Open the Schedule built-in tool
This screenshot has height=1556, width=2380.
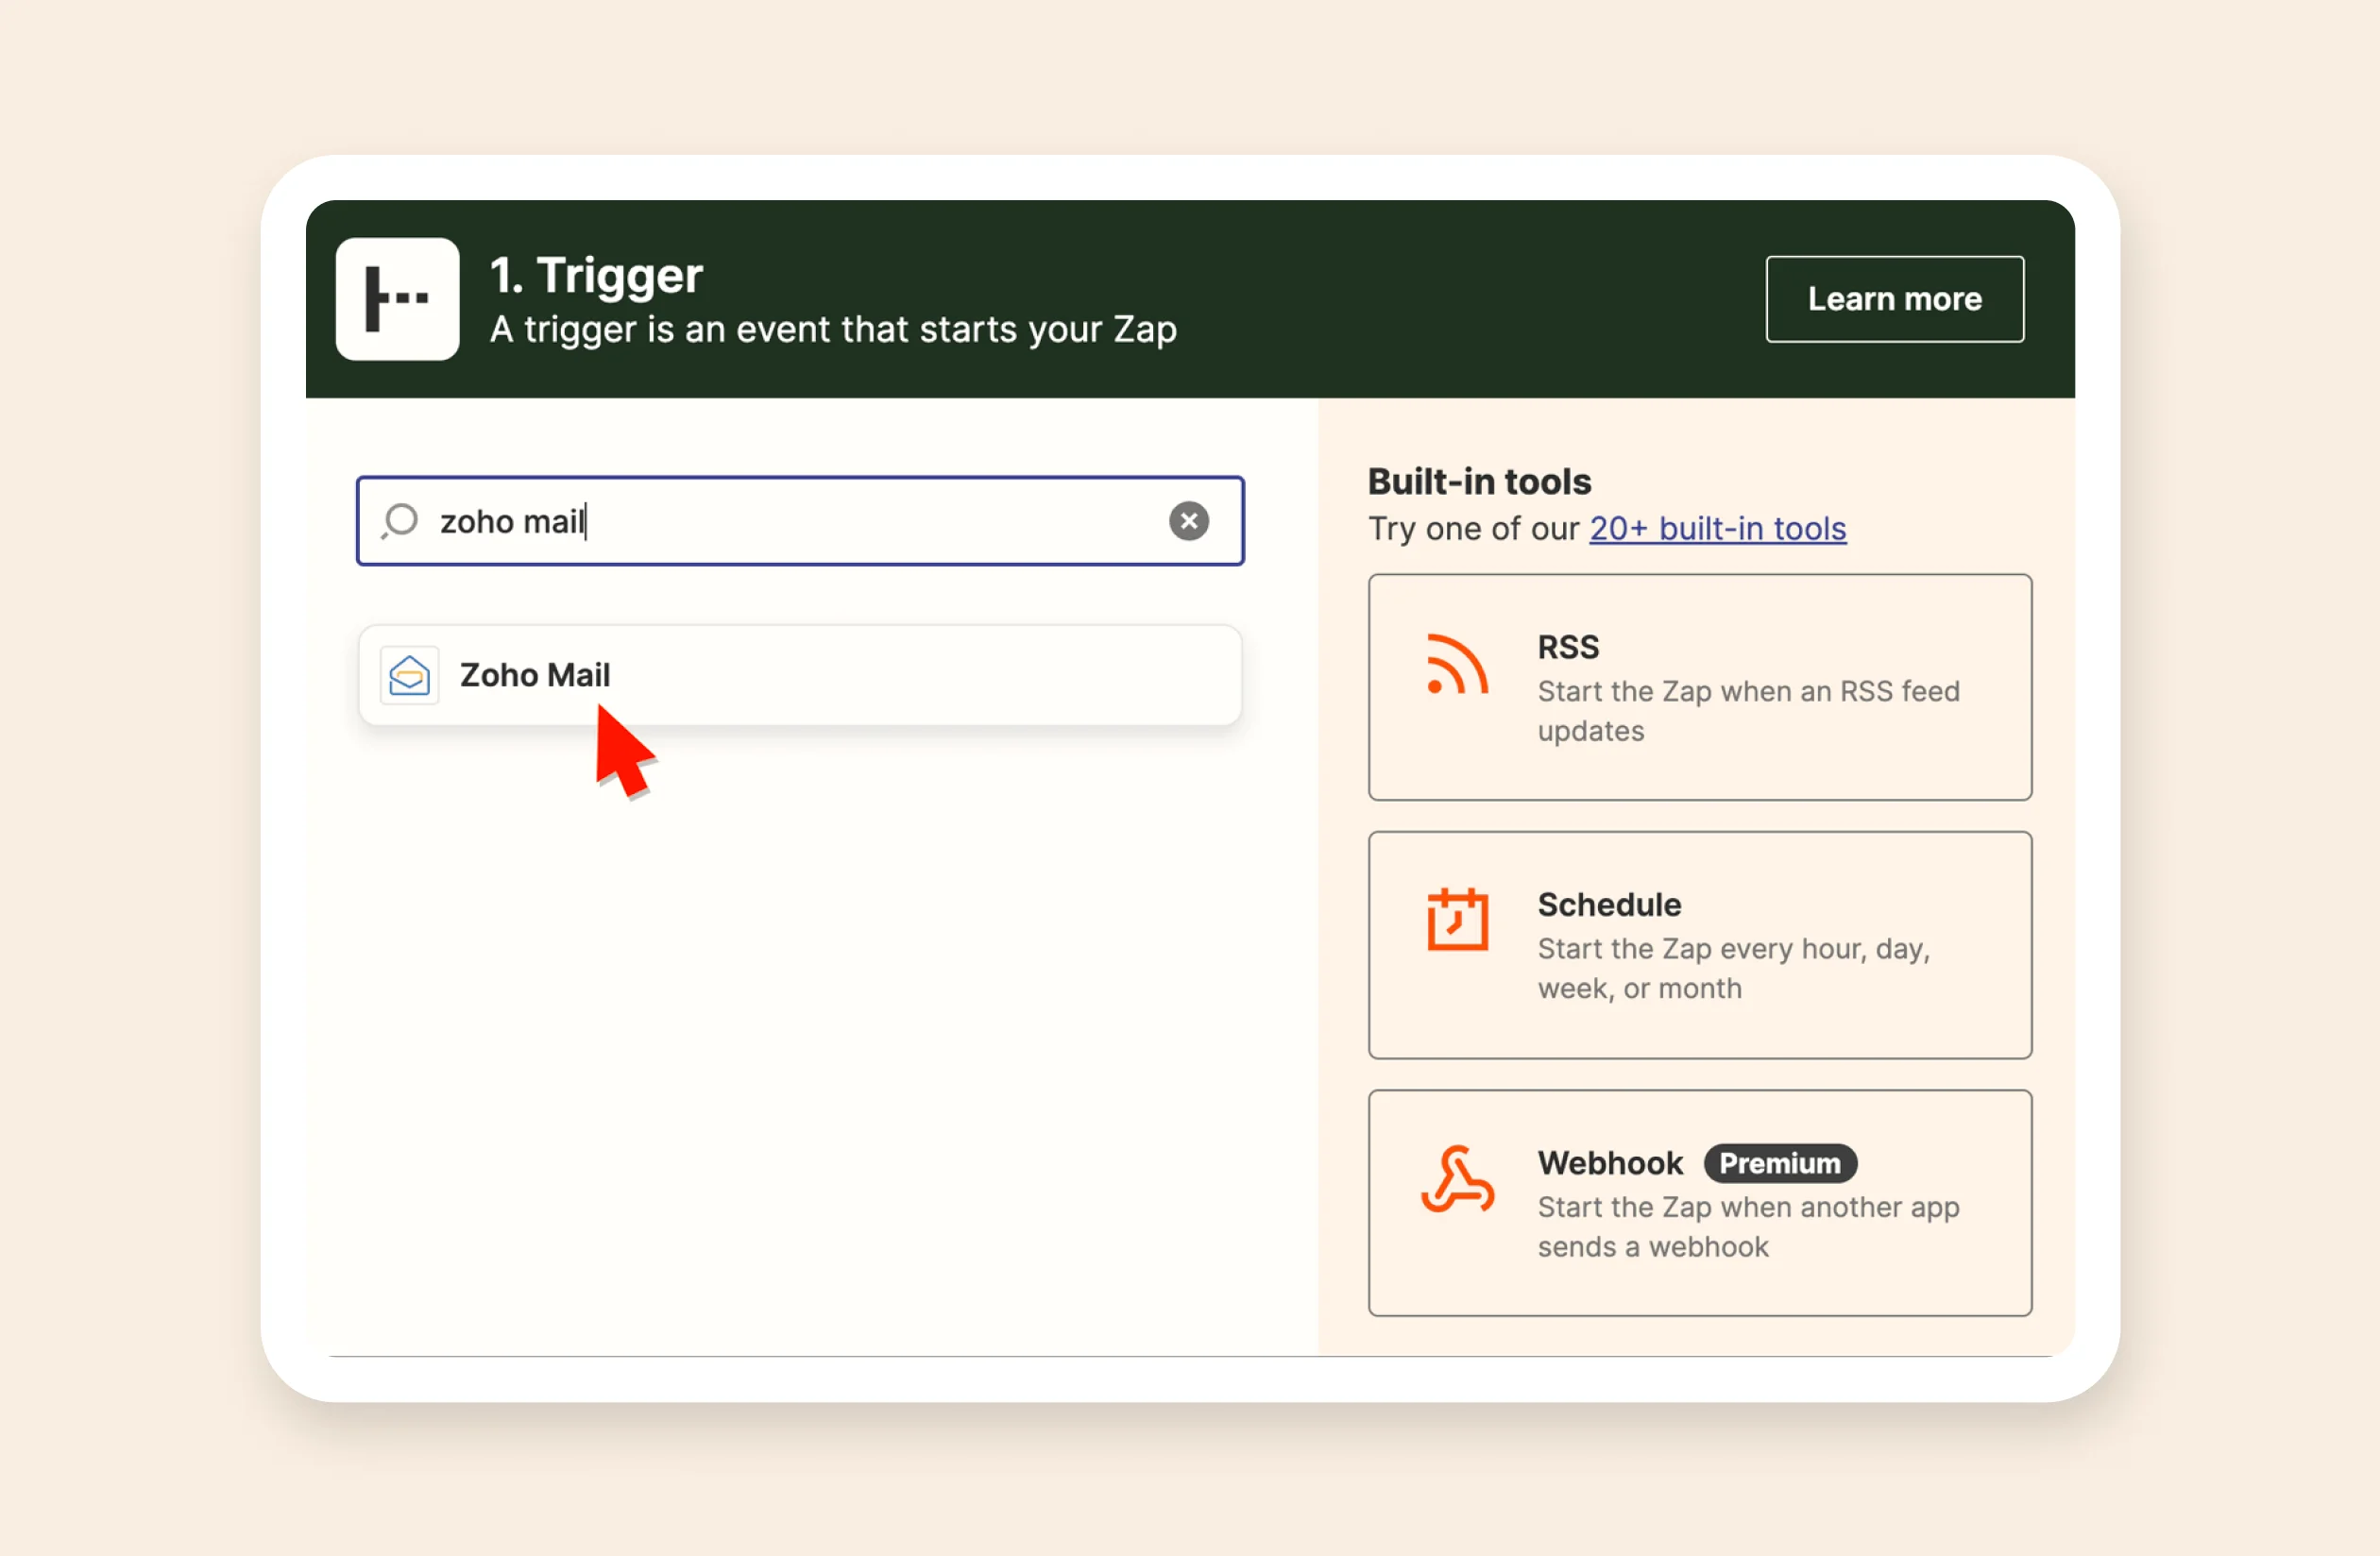point(1698,945)
